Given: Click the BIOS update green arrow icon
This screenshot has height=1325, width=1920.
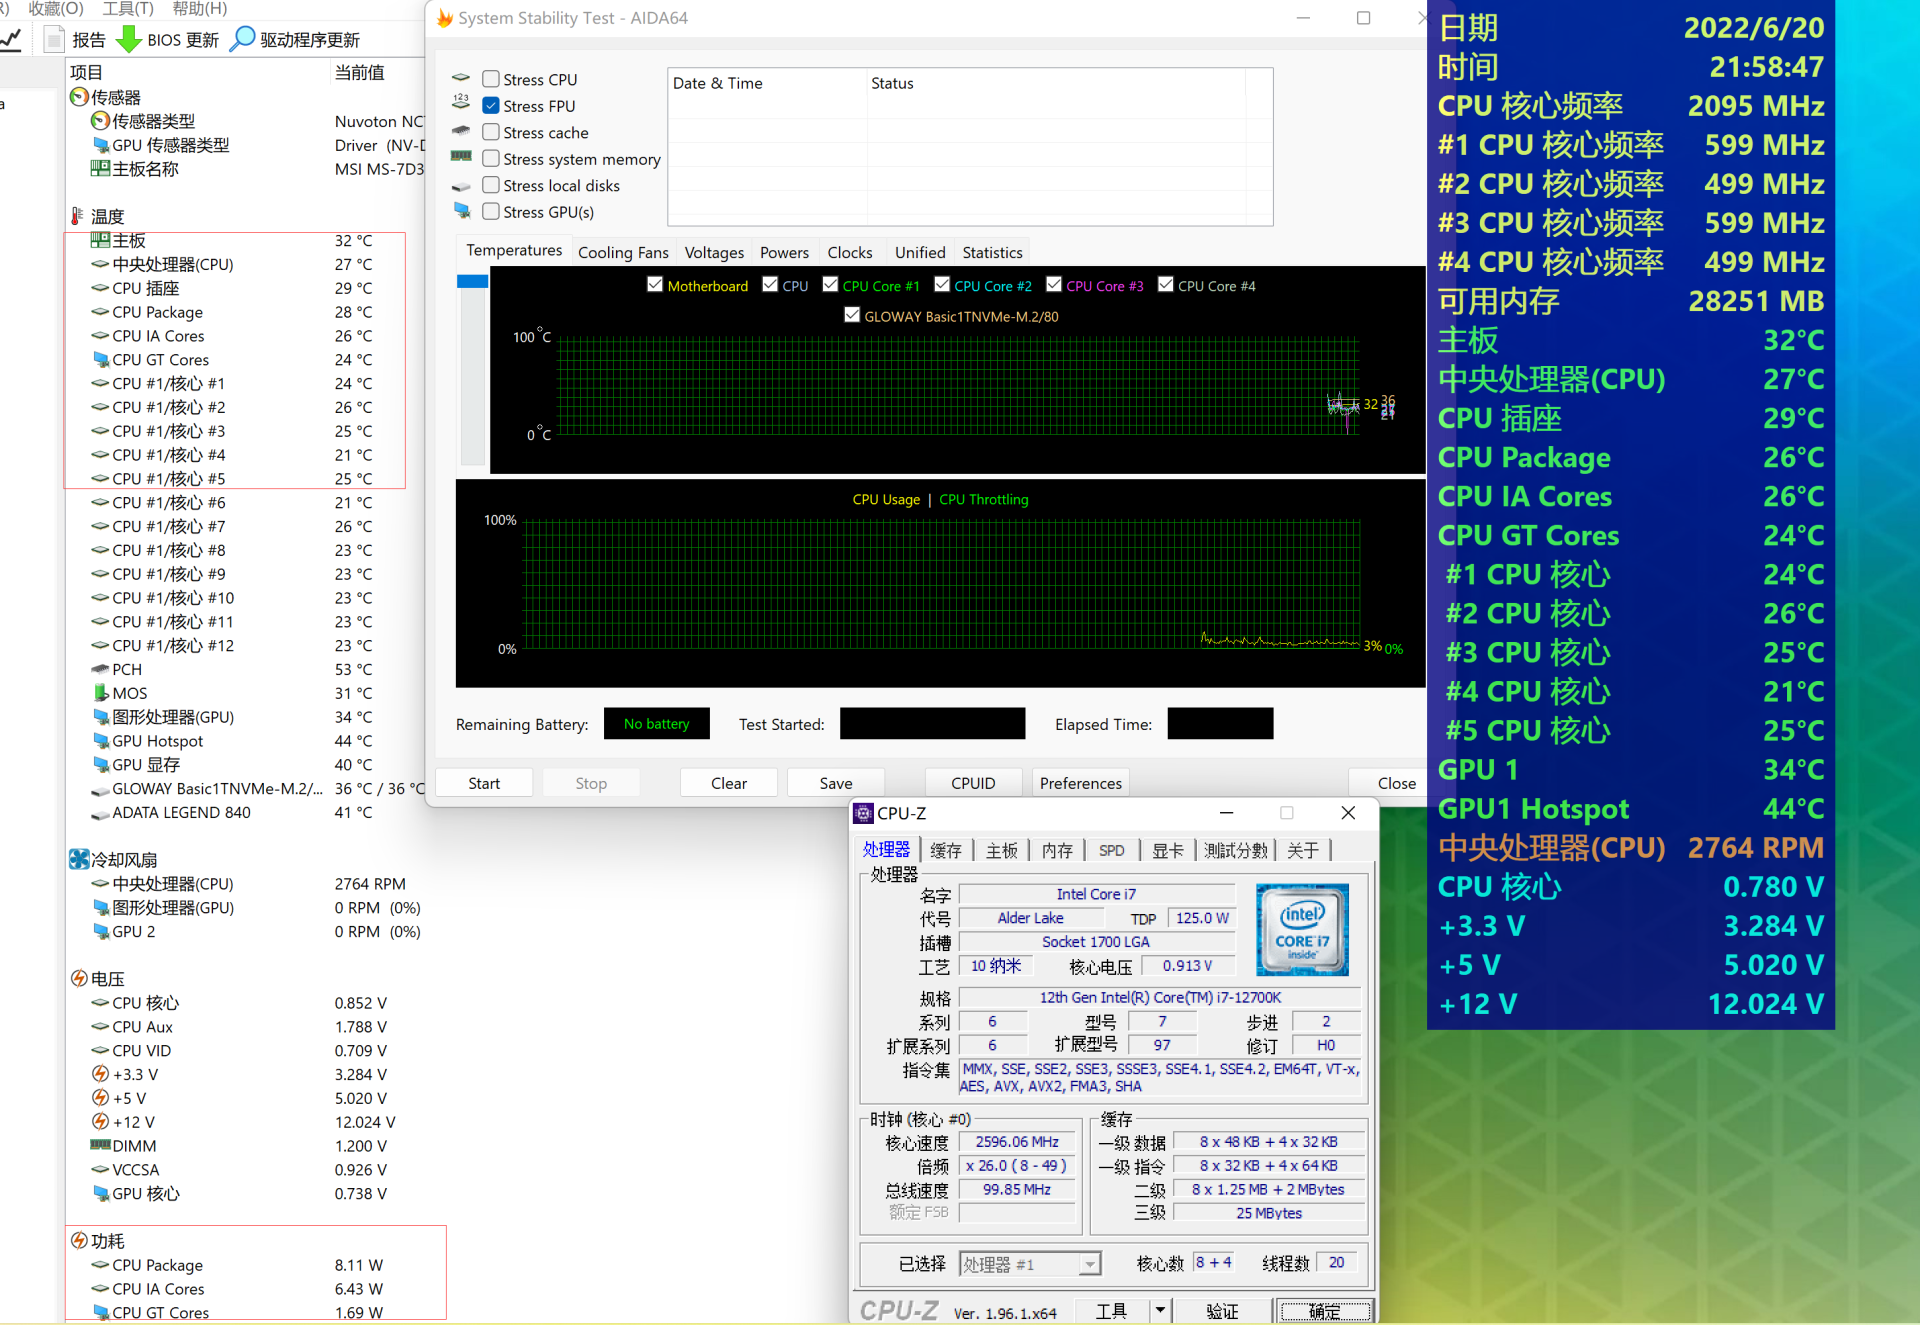Looking at the screenshot, I should (x=129, y=39).
